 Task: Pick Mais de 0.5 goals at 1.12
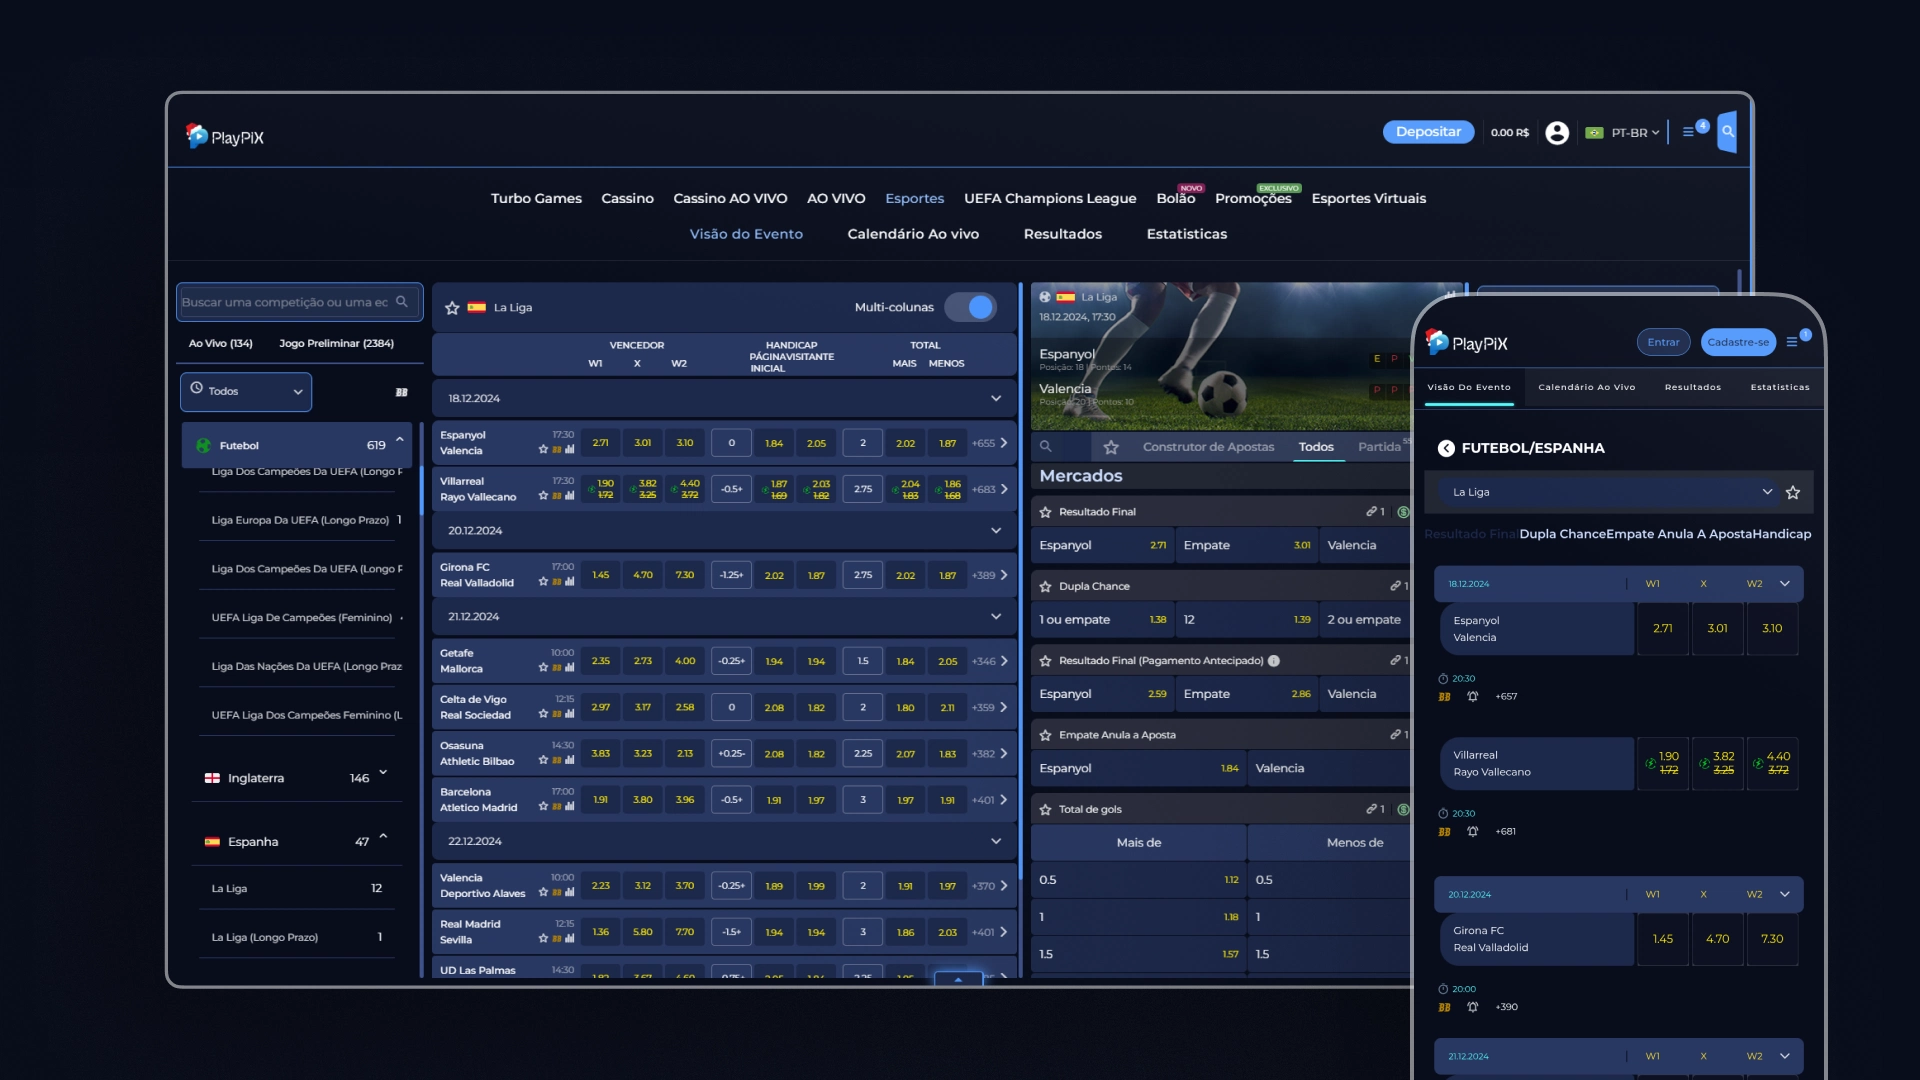click(1138, 881)
